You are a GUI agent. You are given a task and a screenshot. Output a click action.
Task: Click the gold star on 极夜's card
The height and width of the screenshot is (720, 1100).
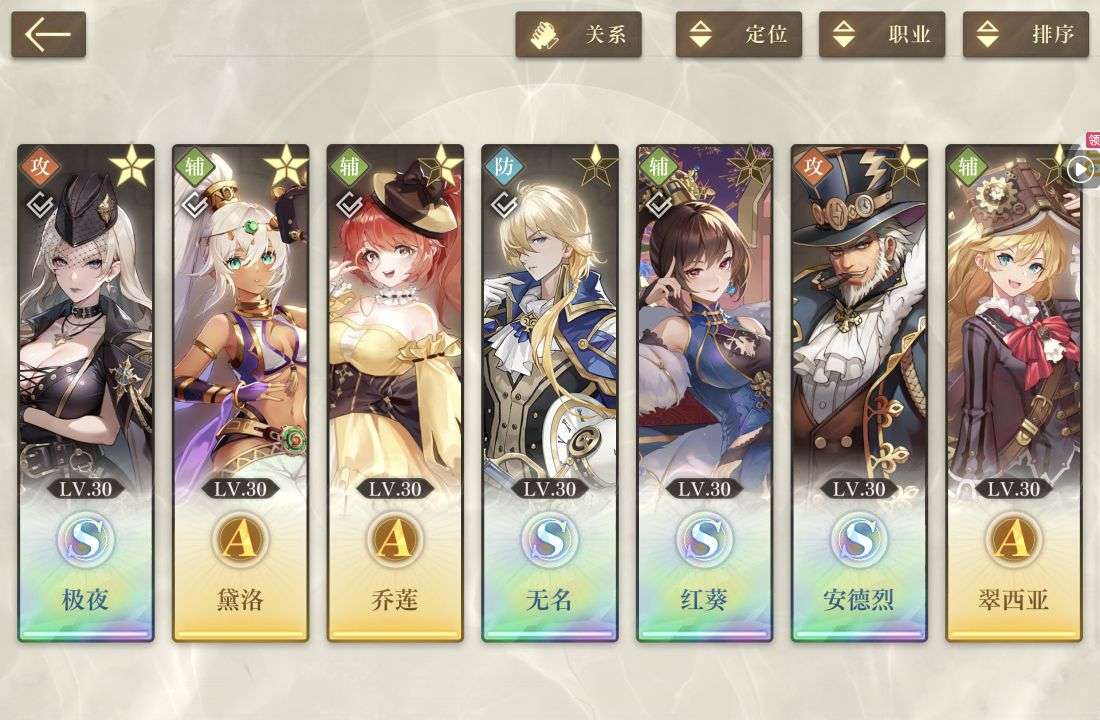tap(131, 166)
